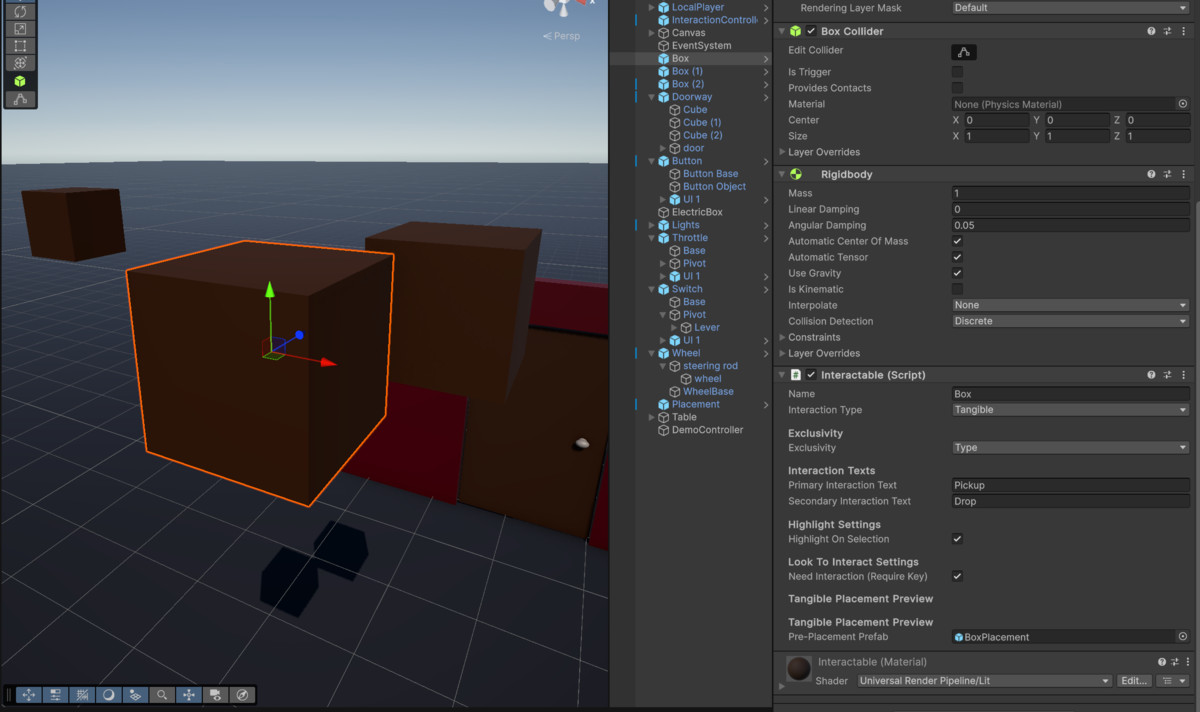This screenshot has height=712, width=1200.
Task: Open the Interactable Script context menu
Action: (1184, 374)
